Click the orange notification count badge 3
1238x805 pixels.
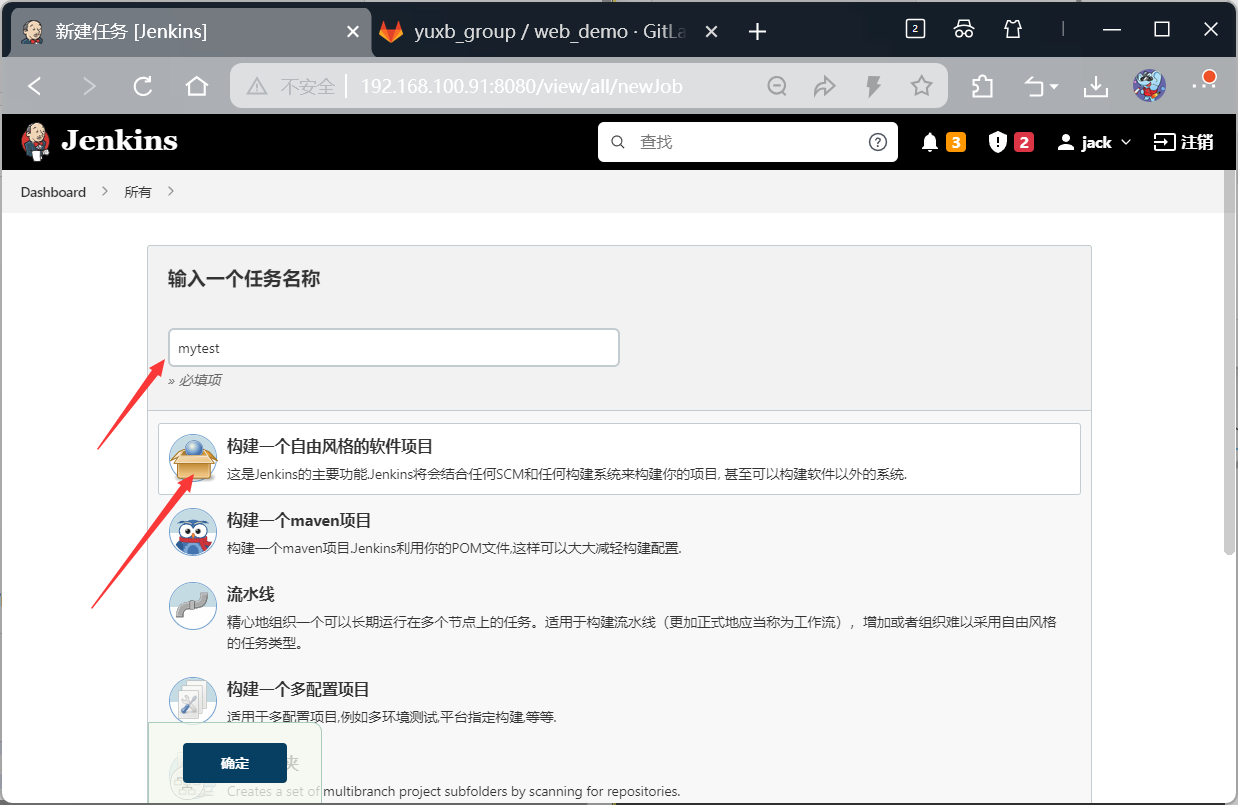[x=955, y=142]
